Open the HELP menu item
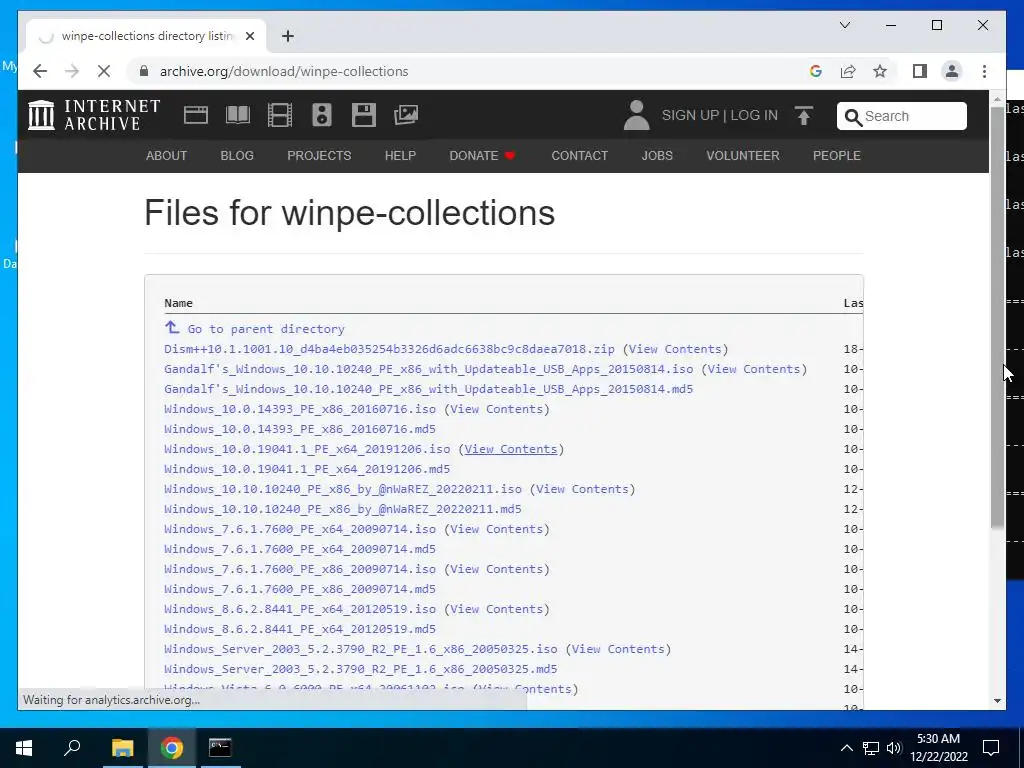Screen dimensions: 1024x768 (x=400, y=155)
